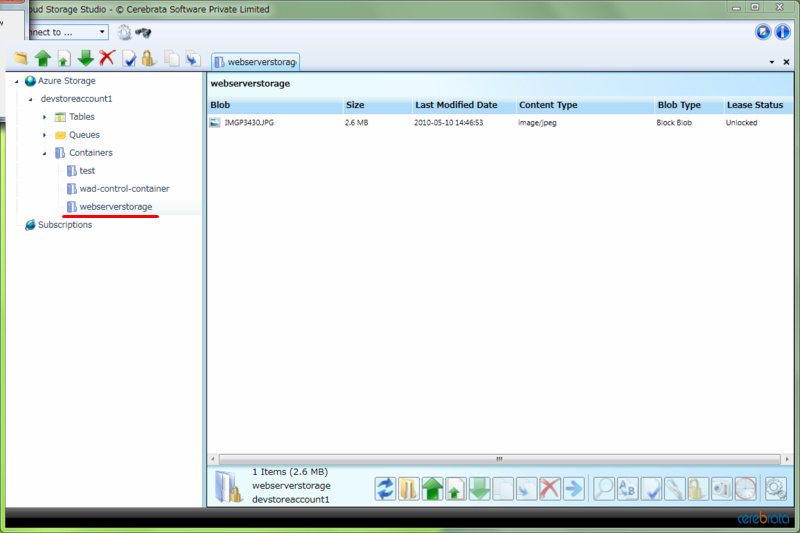
Task: Click the 'Unlocked' lease status cell
Action: tap(741, 123)
